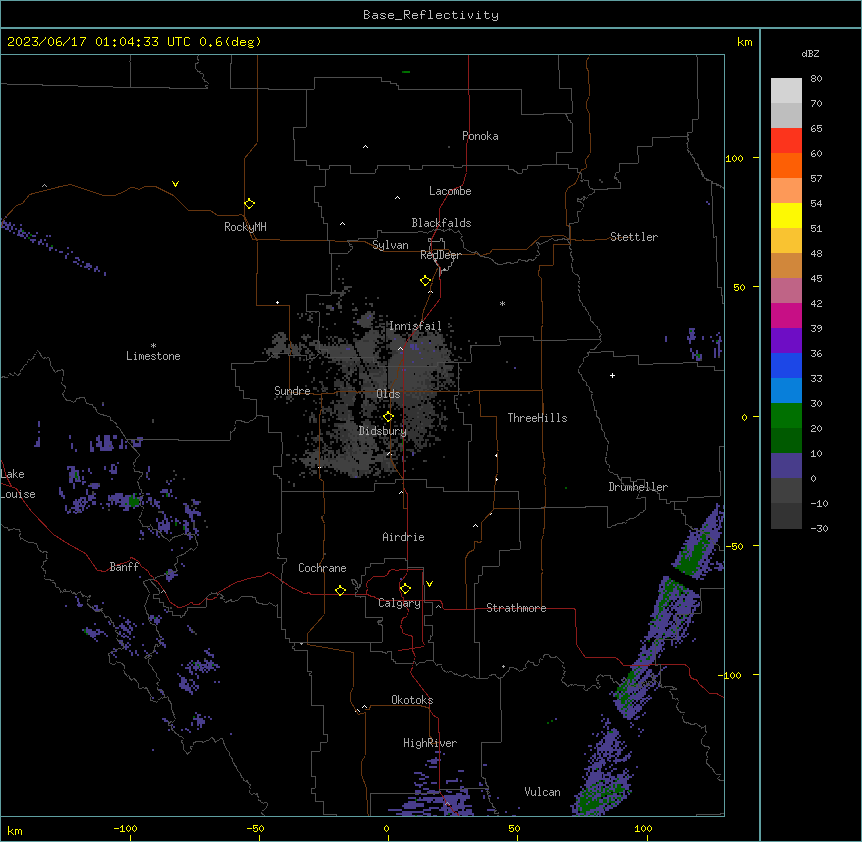The width and height of the screenshot is (862, 842).
Task: Click the yellow V marker northwest of RockyMH
Action: 175,184
